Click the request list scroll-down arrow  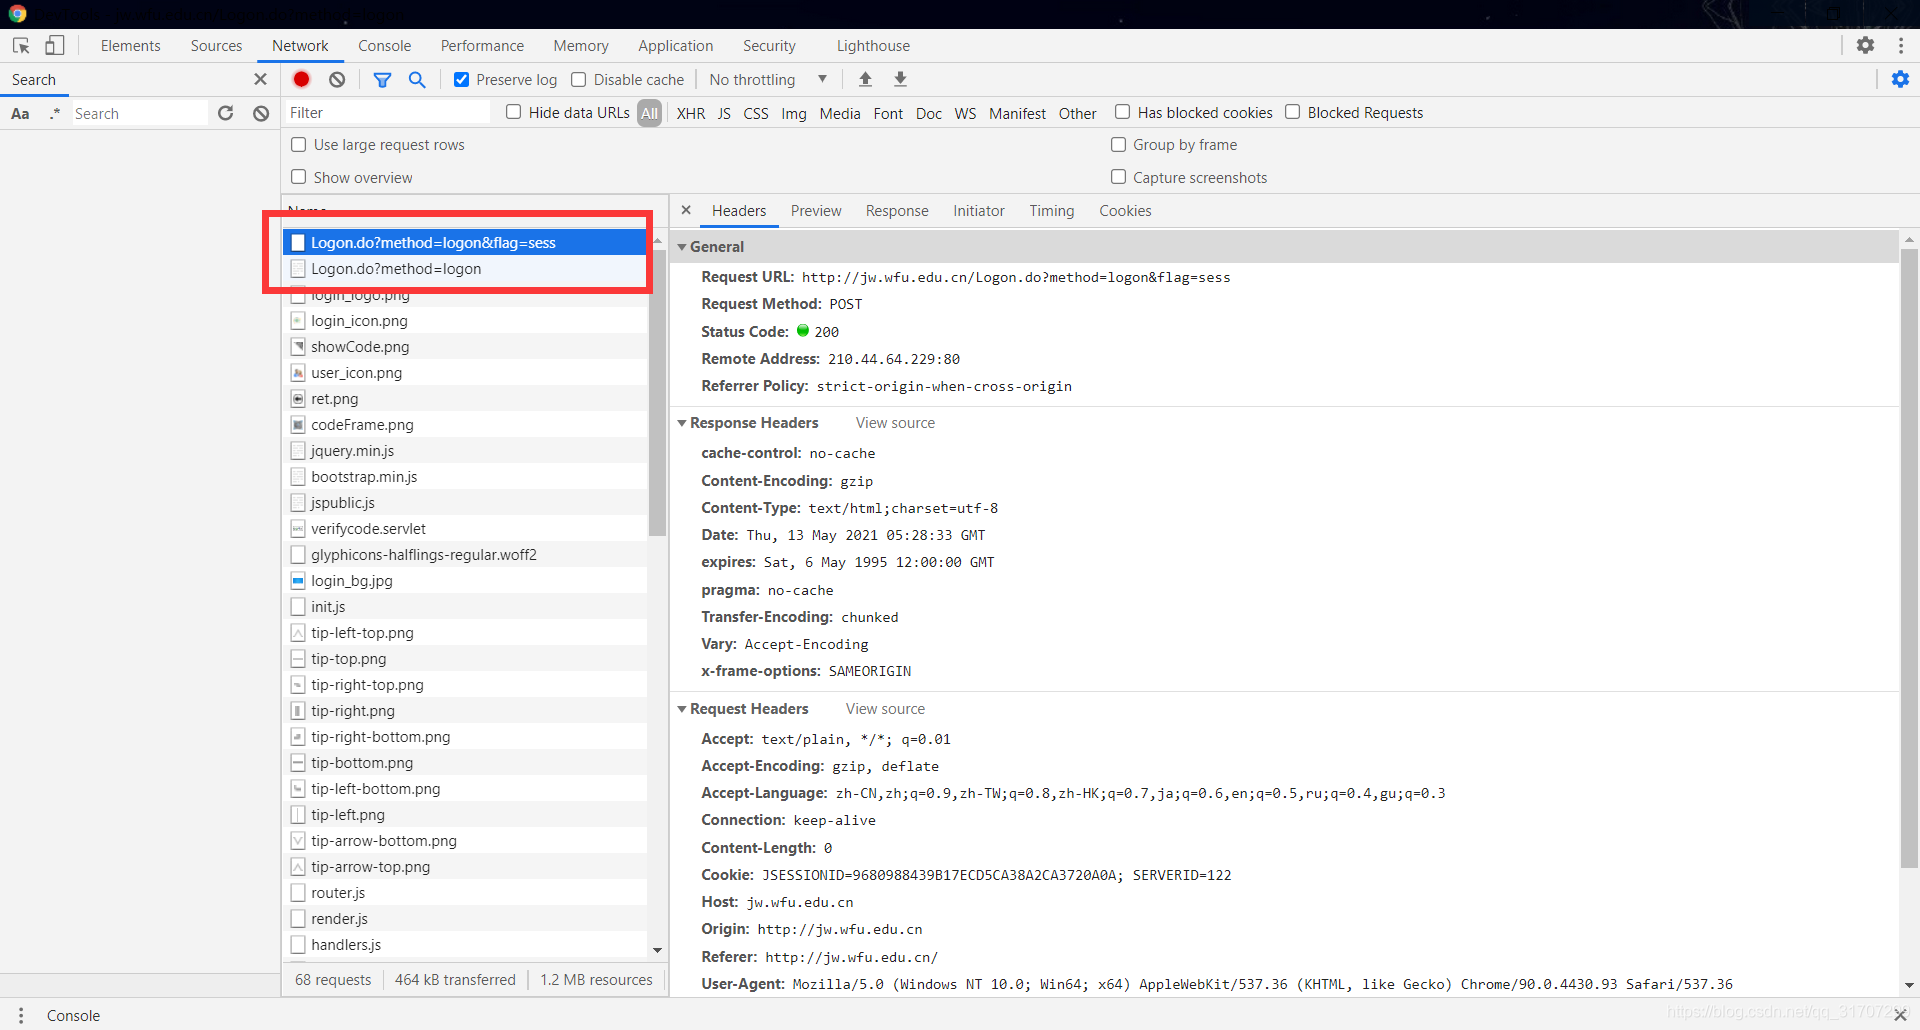(x=657, y=949)
